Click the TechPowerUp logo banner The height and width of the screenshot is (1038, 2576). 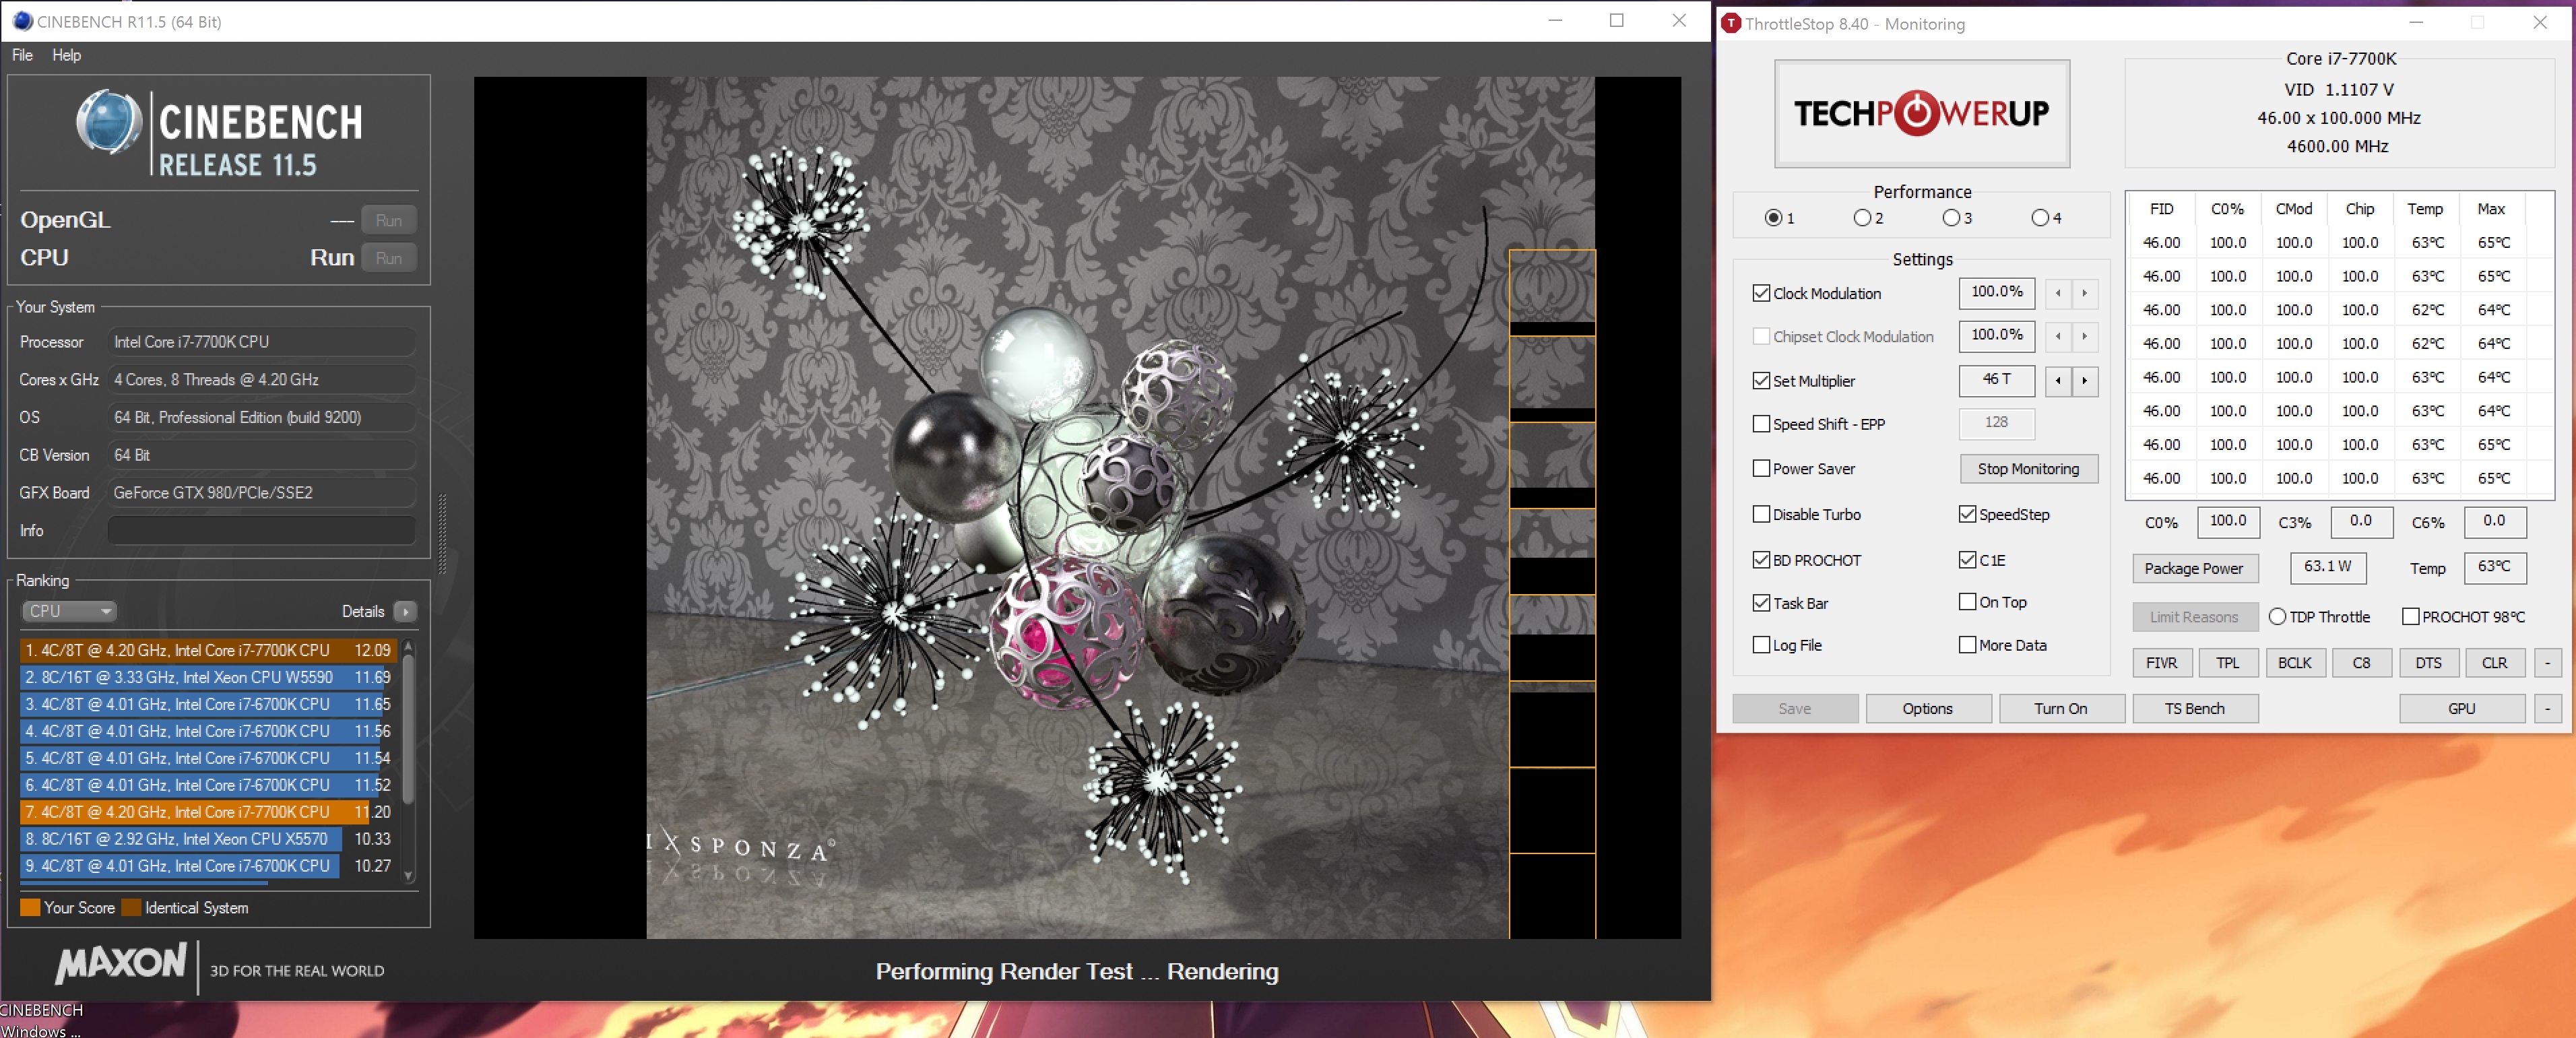pyautogui.click(x=1921, y=113)
